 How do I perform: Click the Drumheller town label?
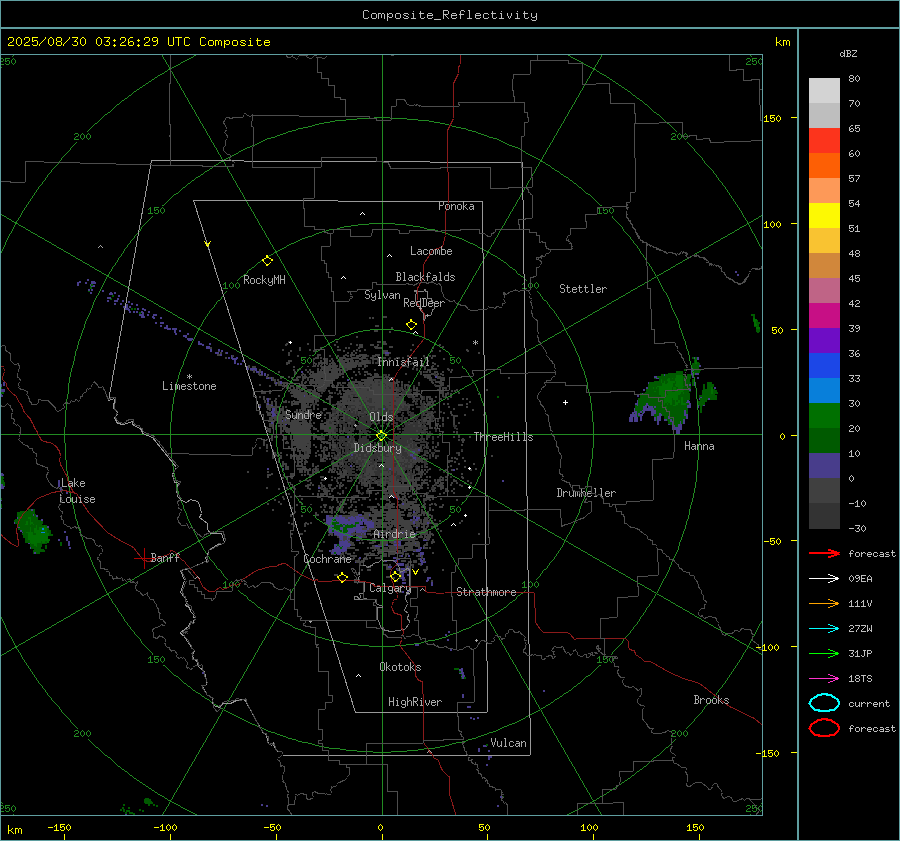[586, 493]
